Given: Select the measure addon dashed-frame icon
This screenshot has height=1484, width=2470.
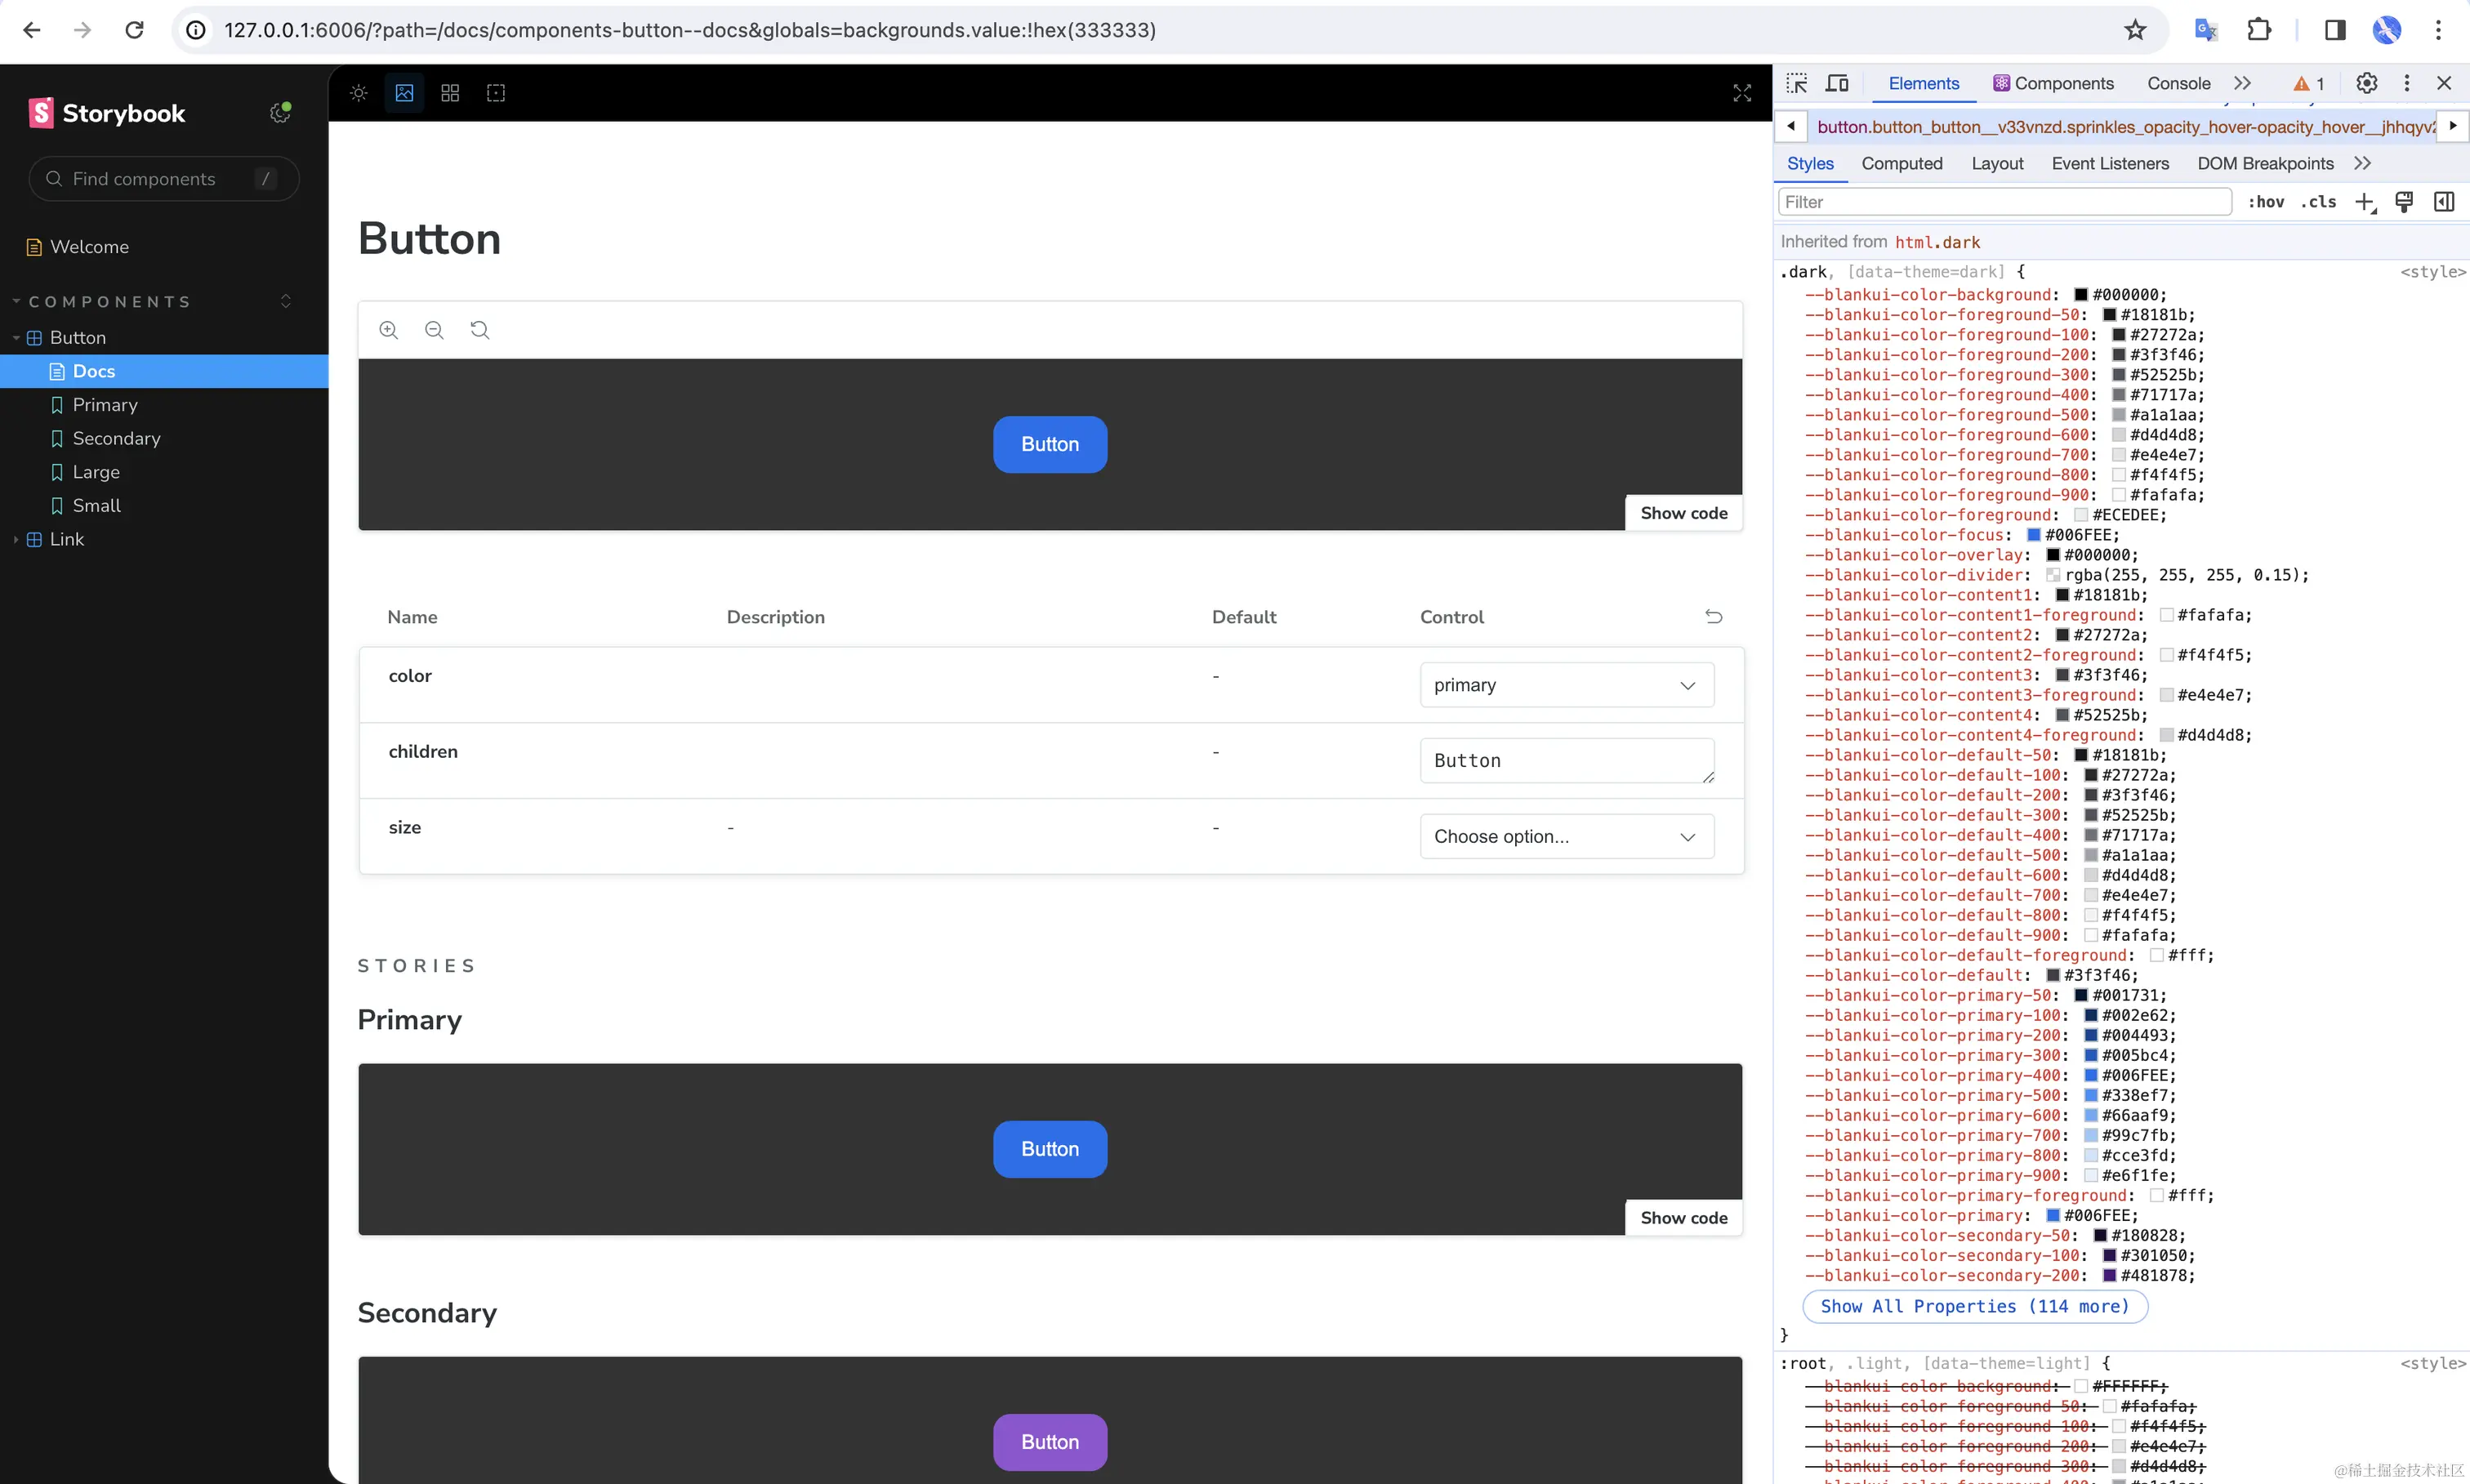Looking at the screenshot, I should 496,92.
